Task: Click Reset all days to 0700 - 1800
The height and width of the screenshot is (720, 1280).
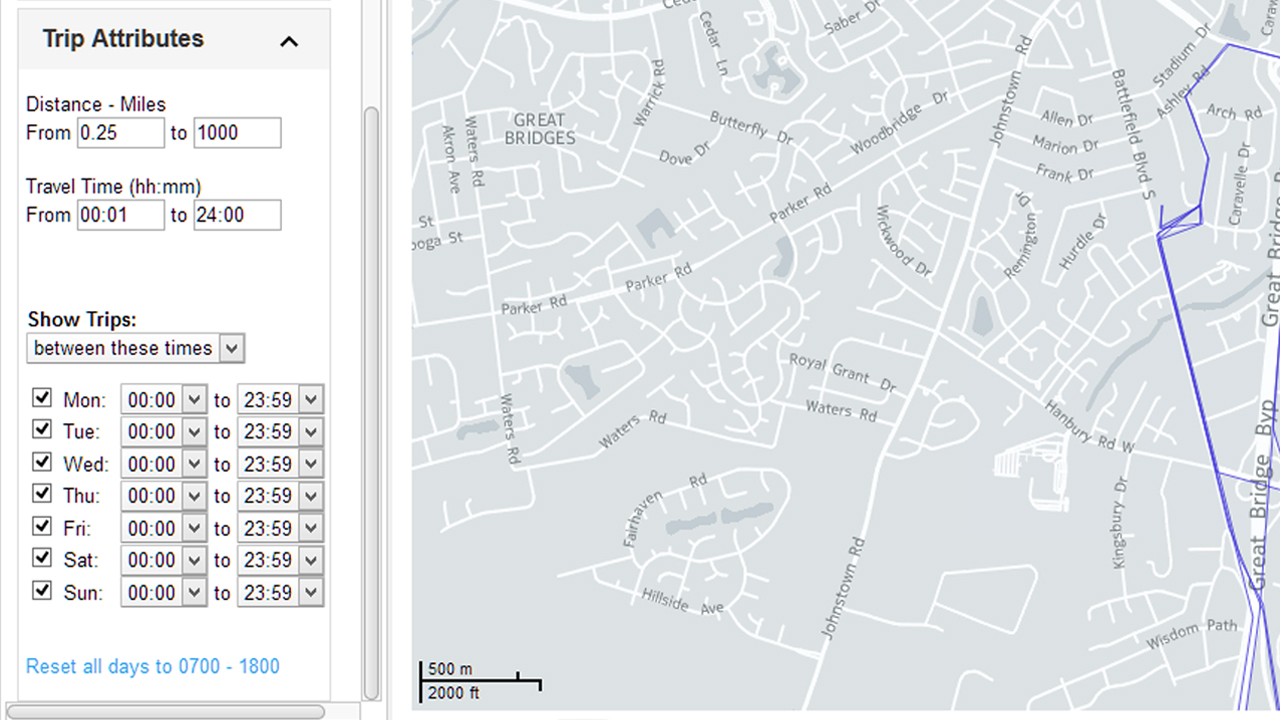Action: [x=153, y=666]
